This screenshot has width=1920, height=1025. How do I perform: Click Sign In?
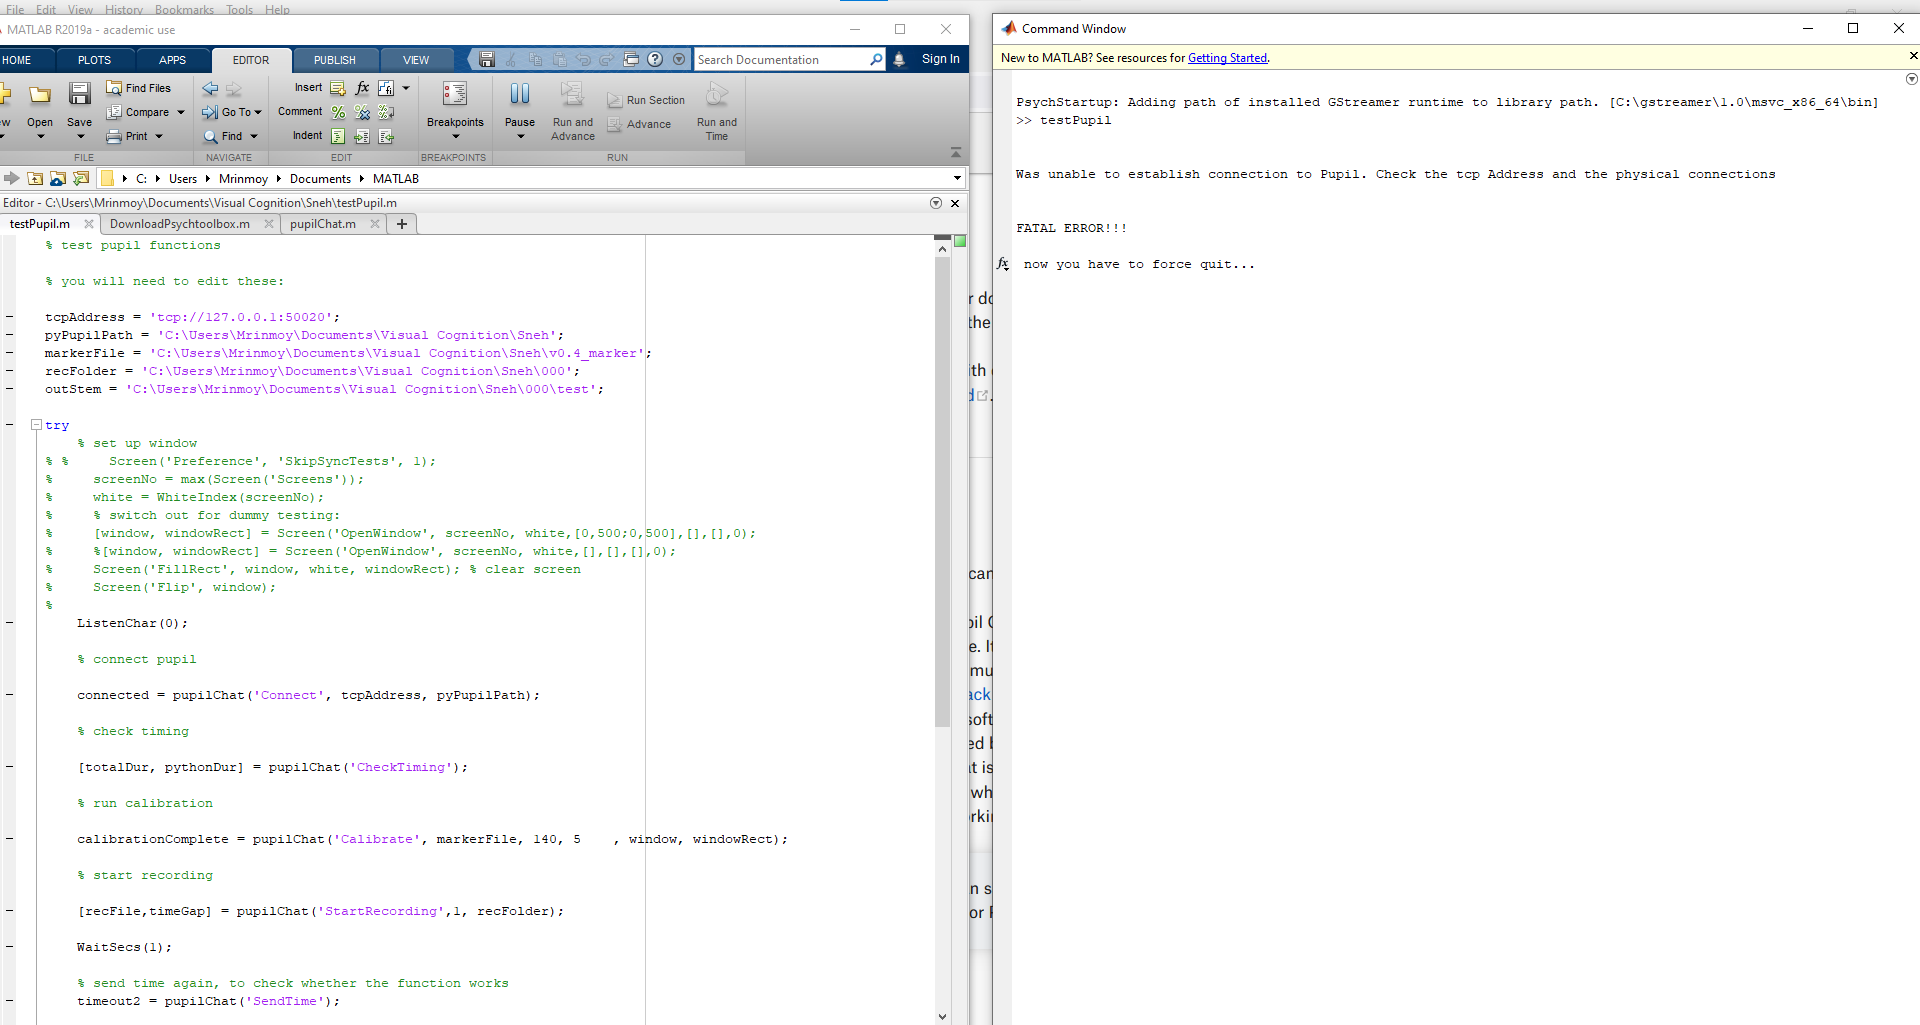(940, 59)
